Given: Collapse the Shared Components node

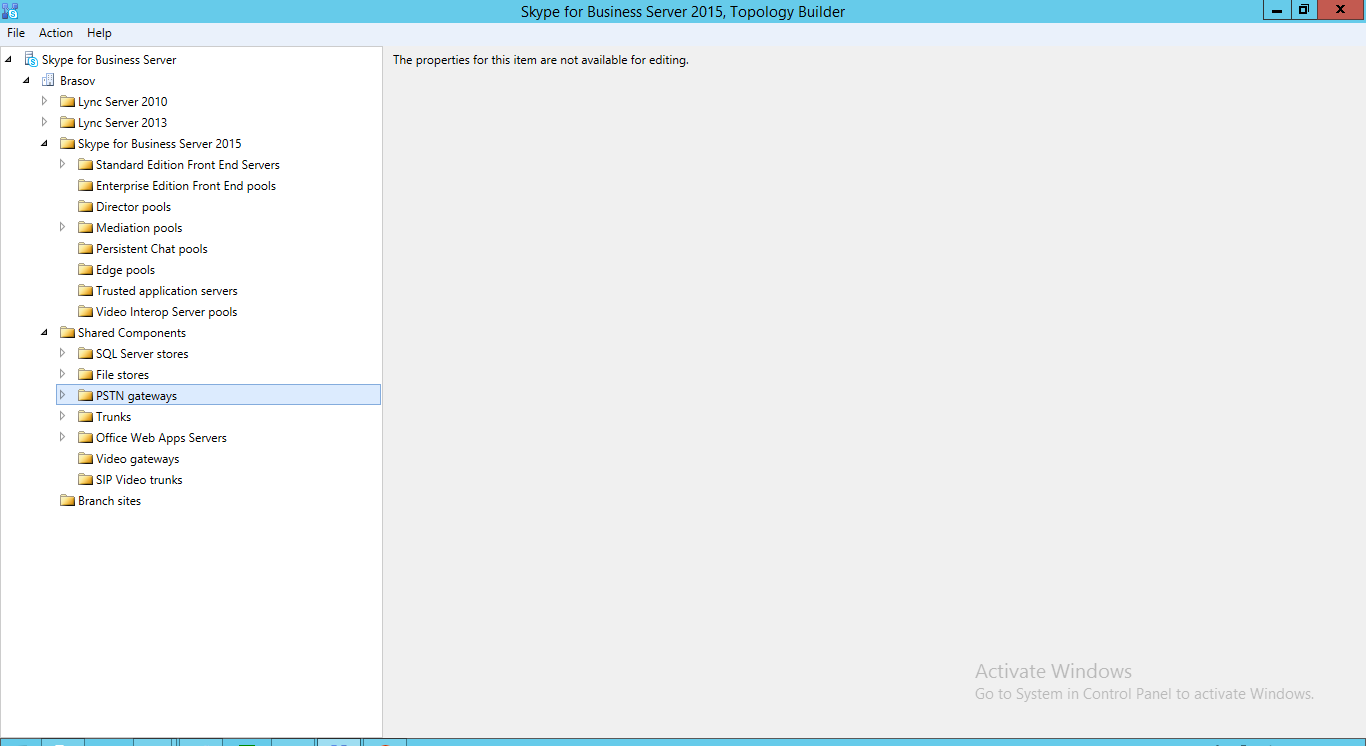Looking at the screenshot, I should (x=45, y=333).
